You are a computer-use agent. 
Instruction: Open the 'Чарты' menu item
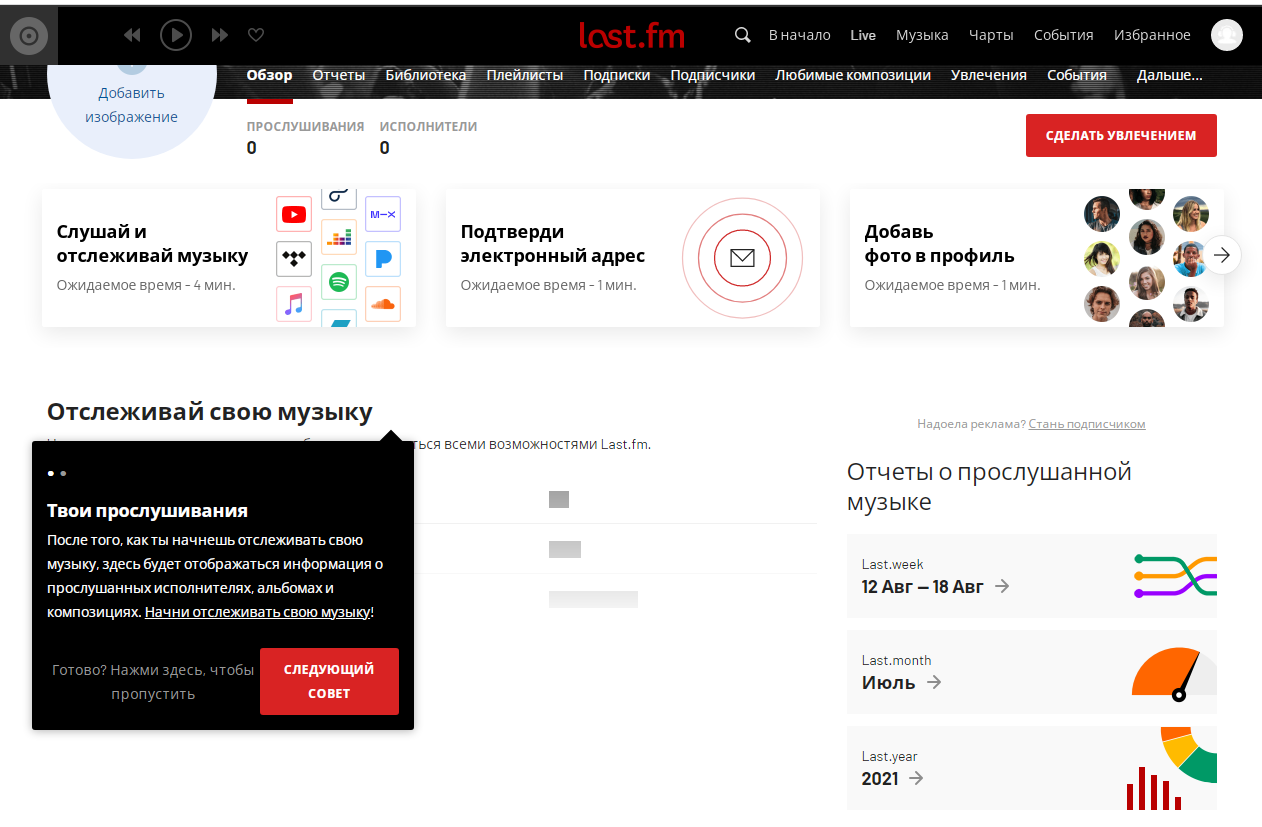pyautogui.click(x=991, y=34)
